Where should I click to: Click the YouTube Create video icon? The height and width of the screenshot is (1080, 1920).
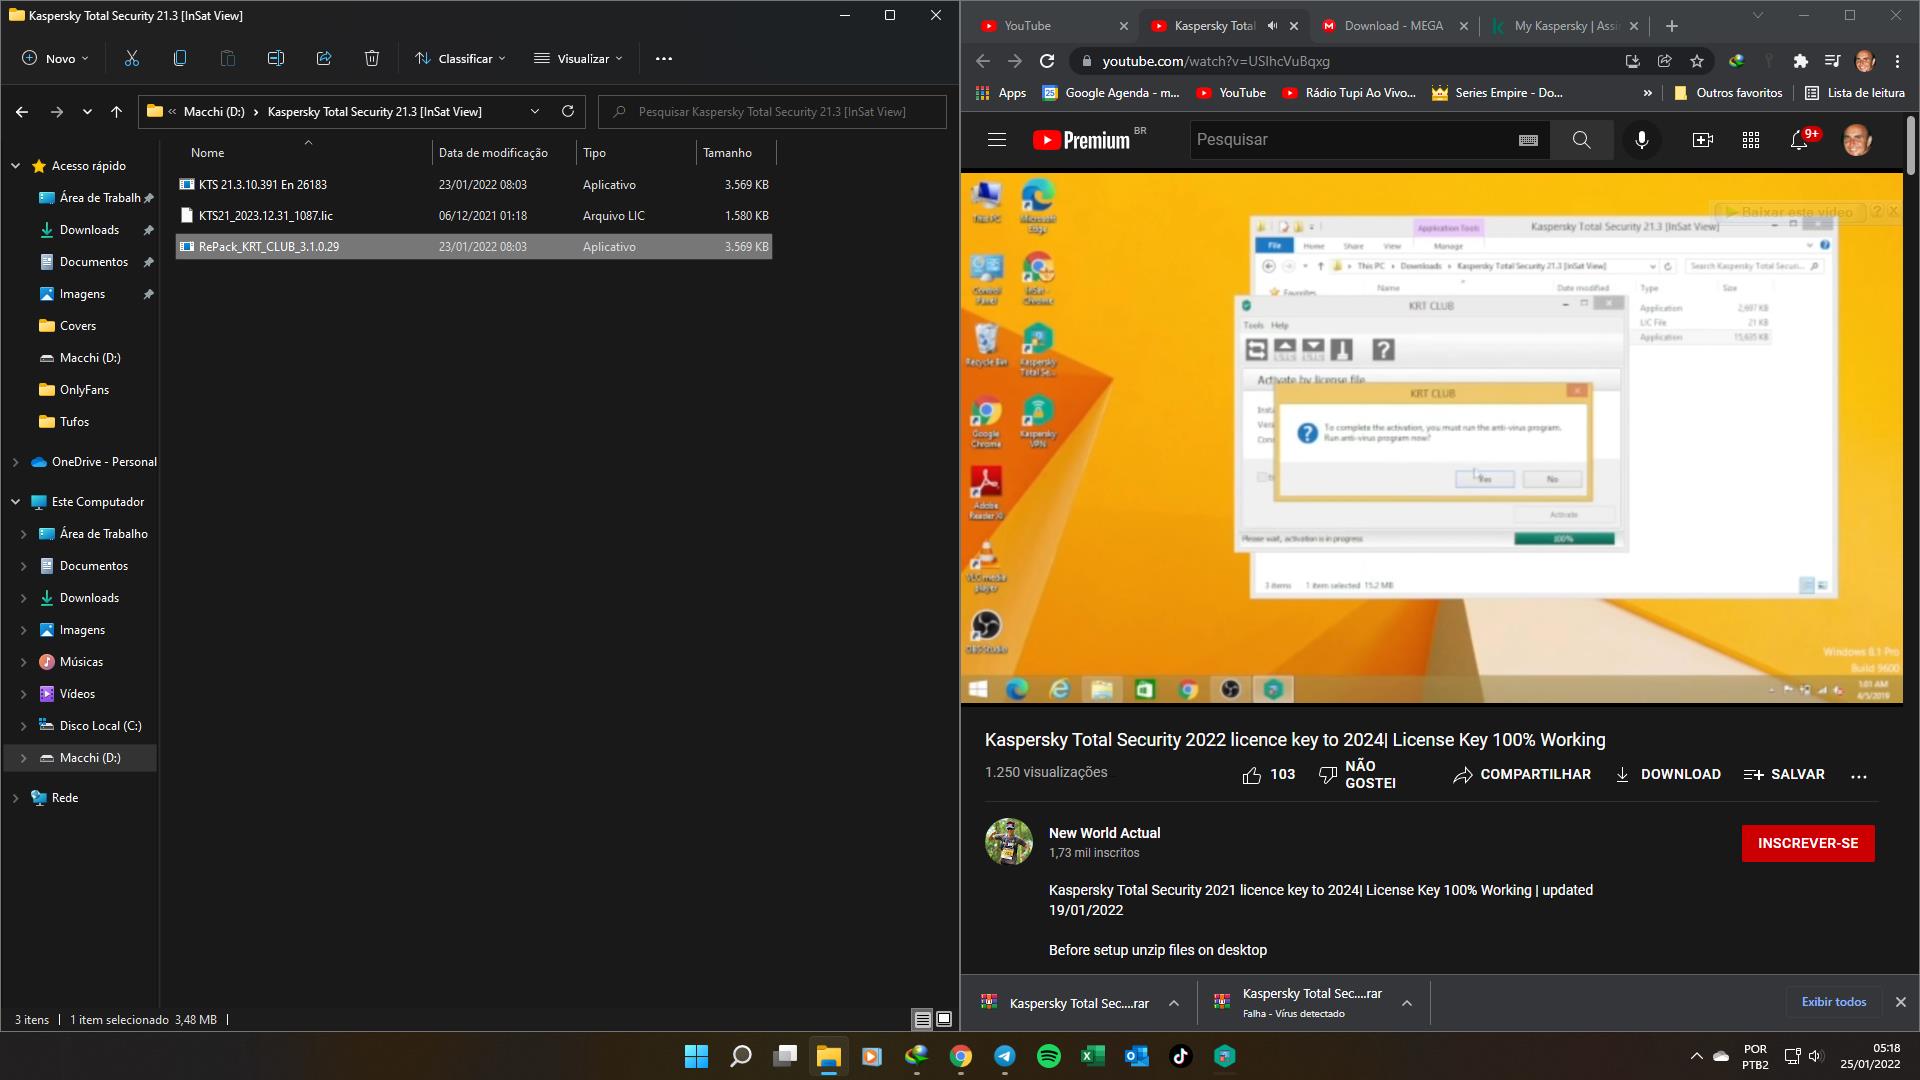point(1702,140)
